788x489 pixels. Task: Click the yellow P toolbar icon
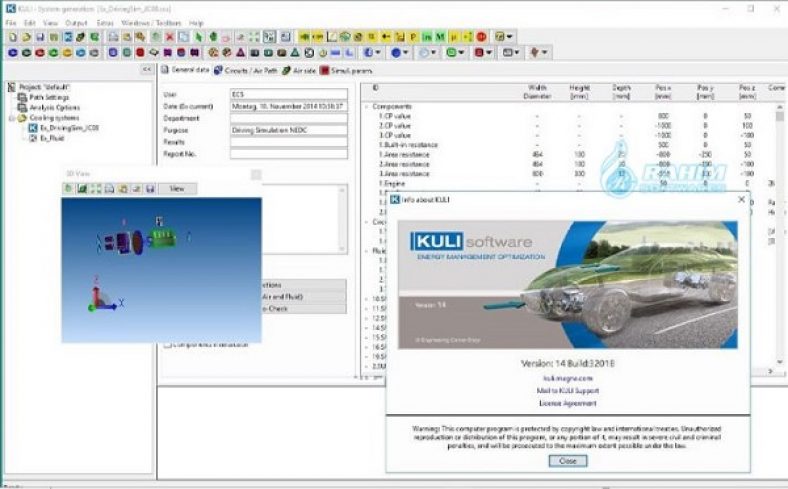(413, 37)
